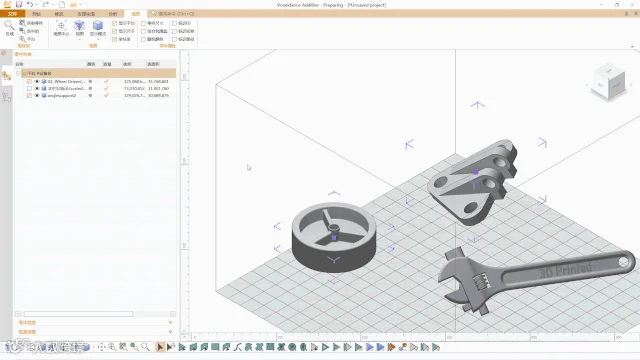
Task: Click the crosshair view center icon in ribbon
Action: tap(61, 25)
